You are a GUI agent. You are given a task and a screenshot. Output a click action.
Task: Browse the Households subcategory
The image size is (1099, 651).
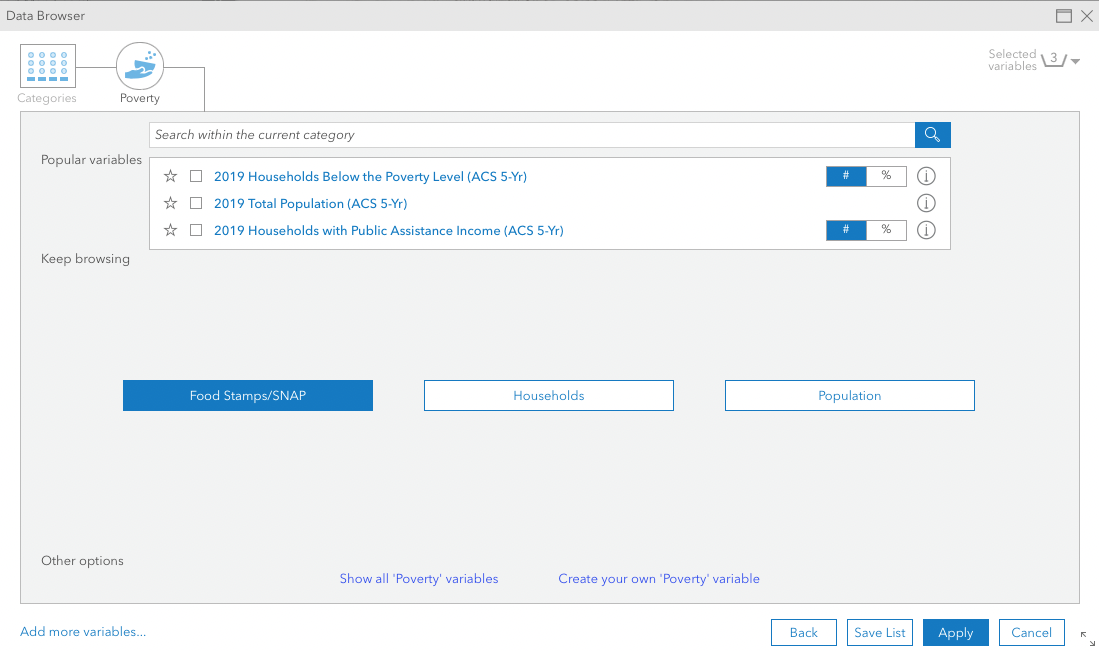click(x=549, y=395)
